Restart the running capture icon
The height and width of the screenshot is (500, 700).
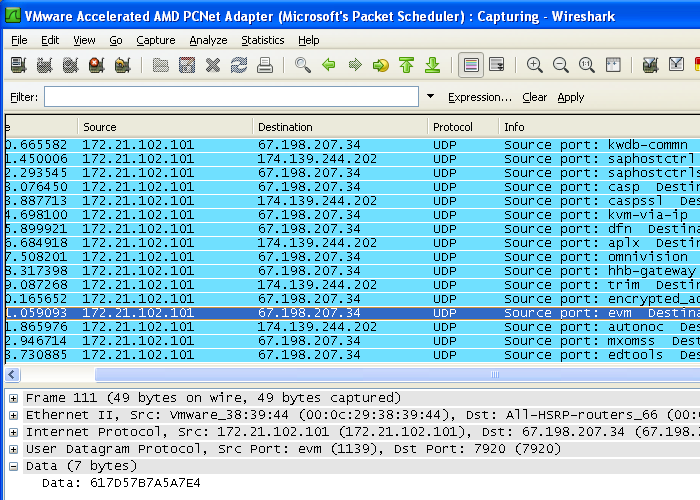[x=122, y=65]
